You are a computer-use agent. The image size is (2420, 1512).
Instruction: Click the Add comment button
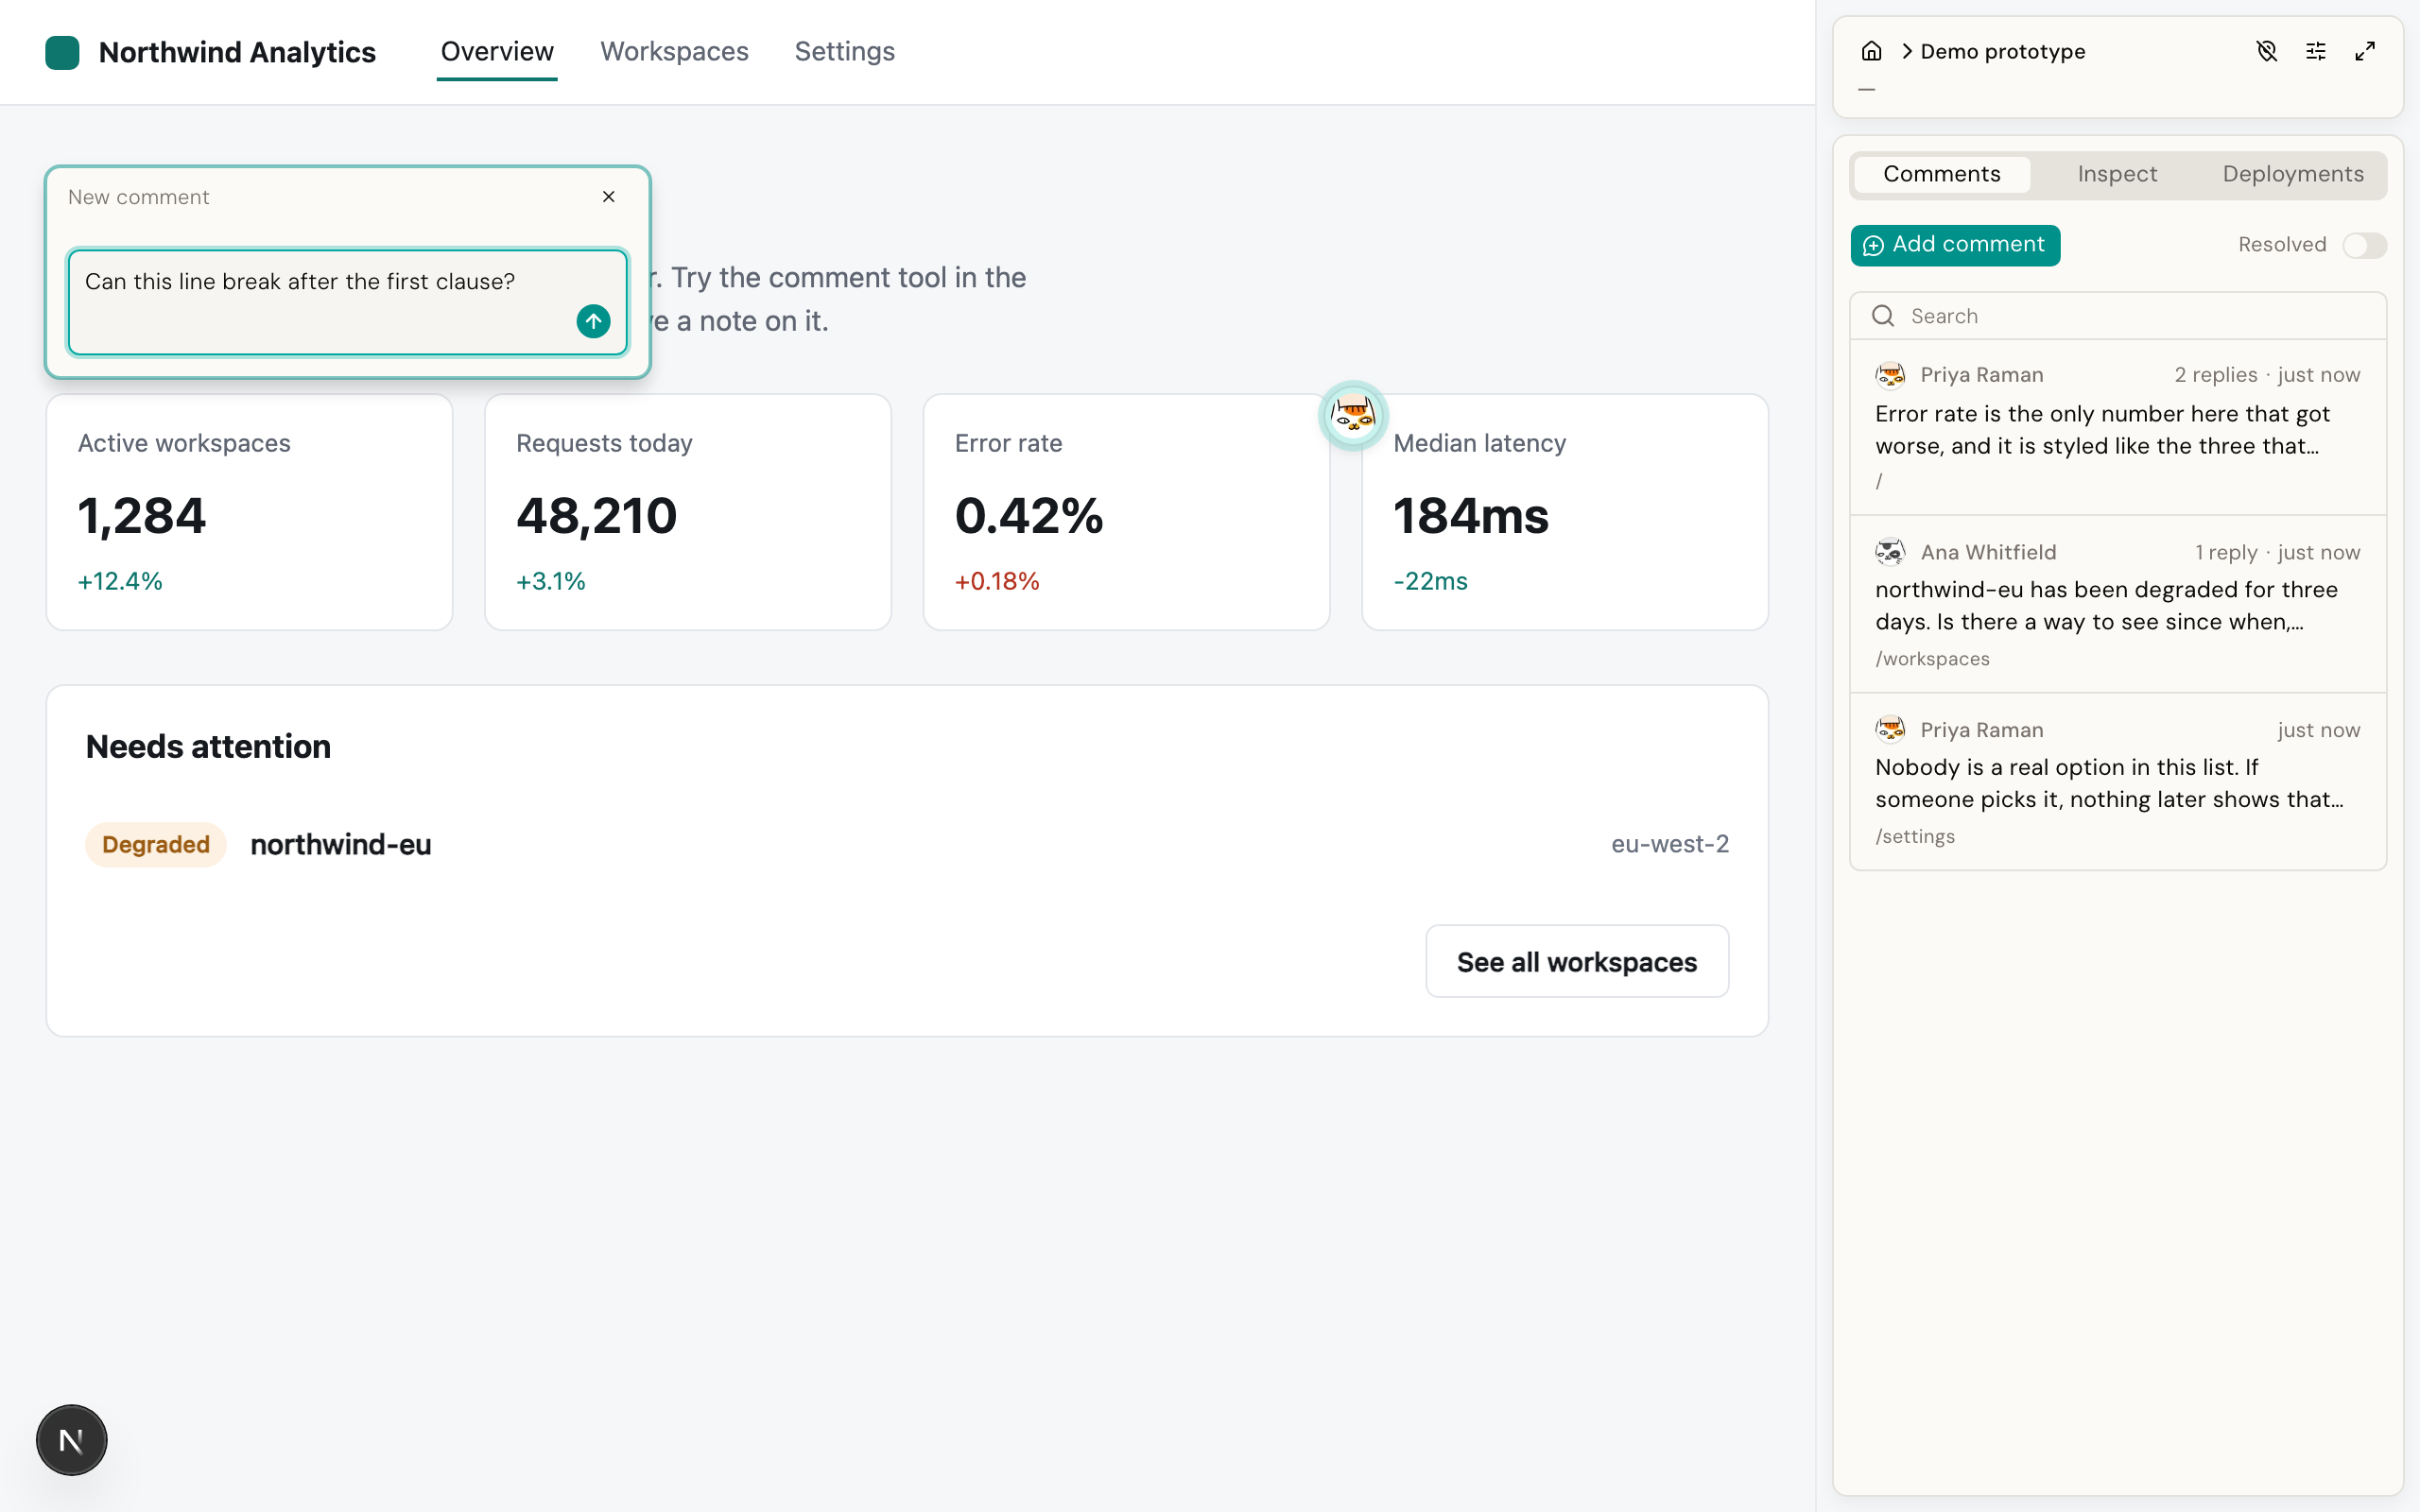coord(1955,245)
